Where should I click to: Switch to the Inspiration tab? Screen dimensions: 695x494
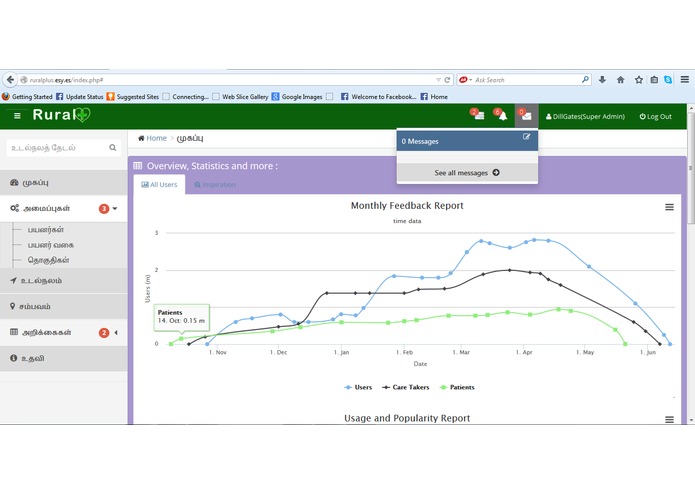(x=215, y=185)
